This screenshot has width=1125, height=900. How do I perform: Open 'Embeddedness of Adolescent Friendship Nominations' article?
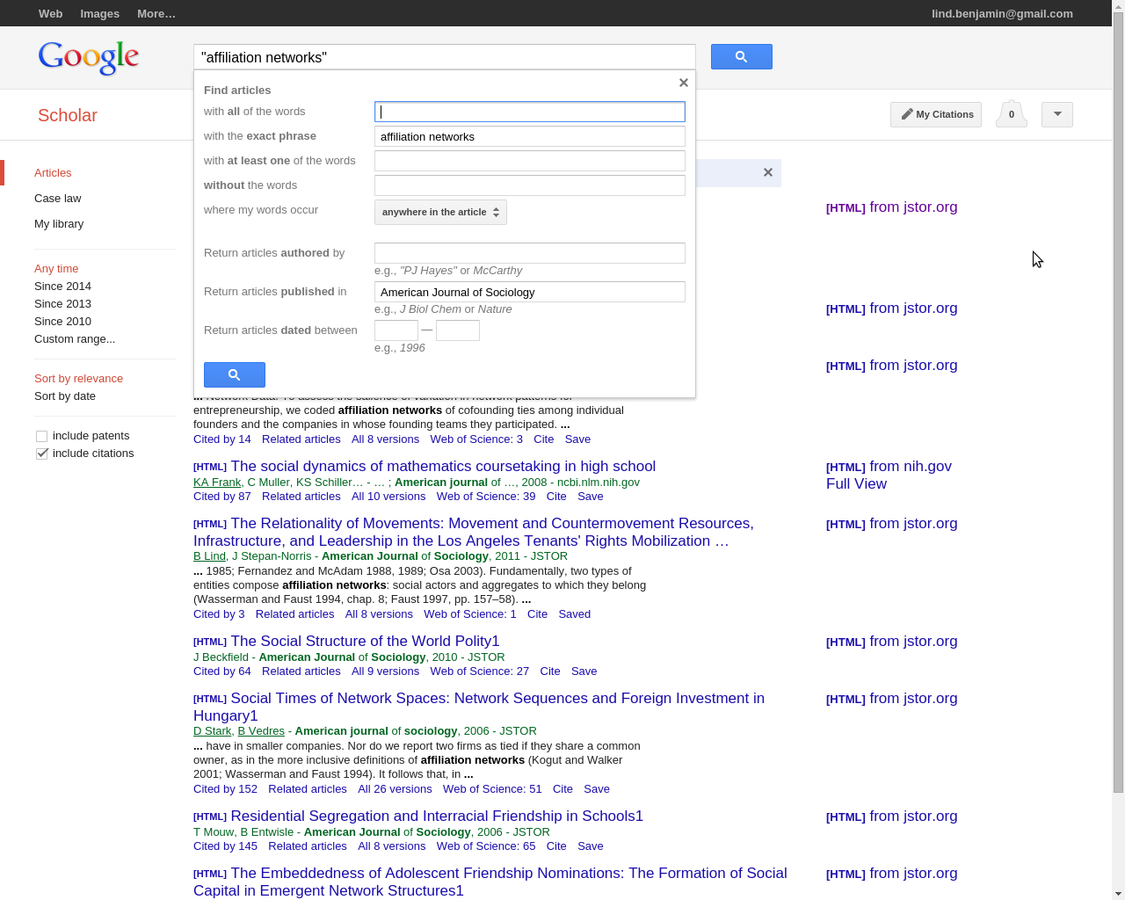point(490,882)
